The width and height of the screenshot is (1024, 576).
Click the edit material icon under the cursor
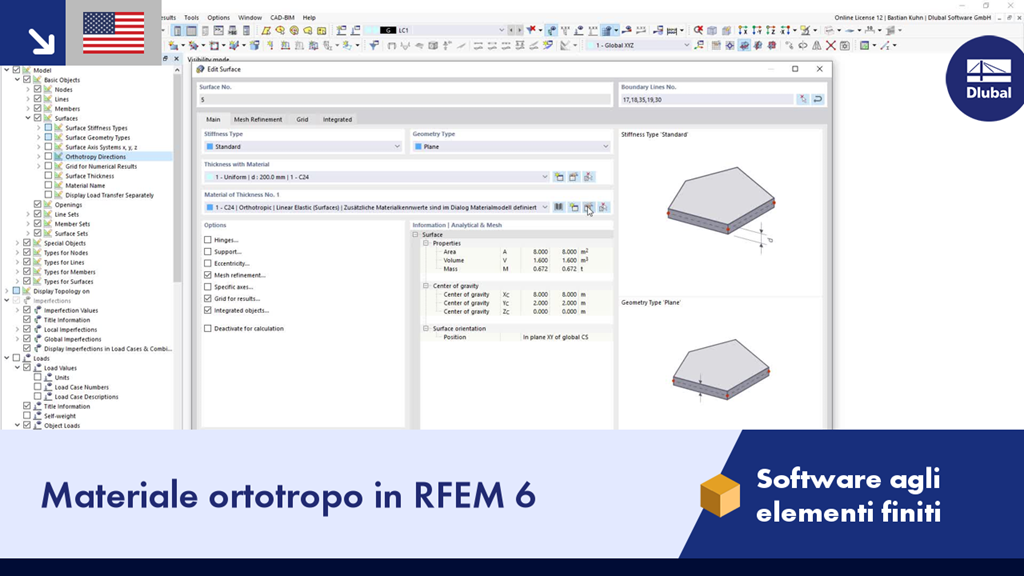coord(588,207)
